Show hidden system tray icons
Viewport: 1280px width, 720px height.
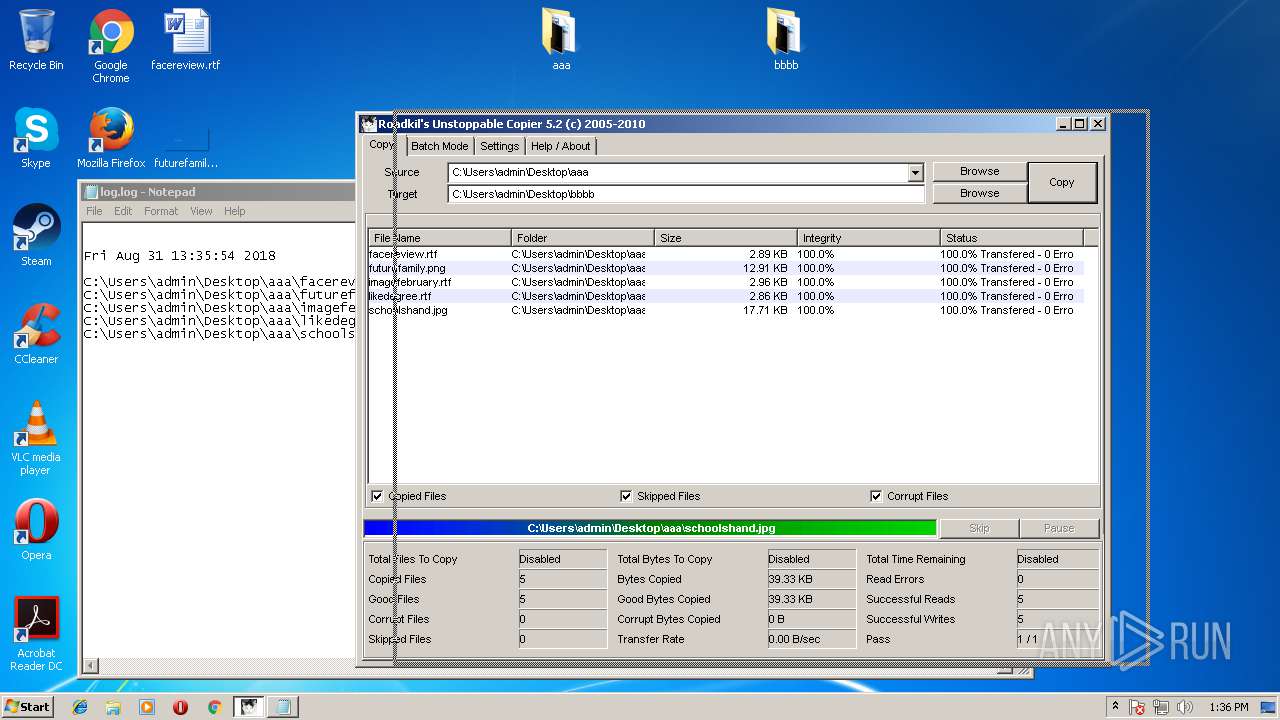pos(1116,707)
